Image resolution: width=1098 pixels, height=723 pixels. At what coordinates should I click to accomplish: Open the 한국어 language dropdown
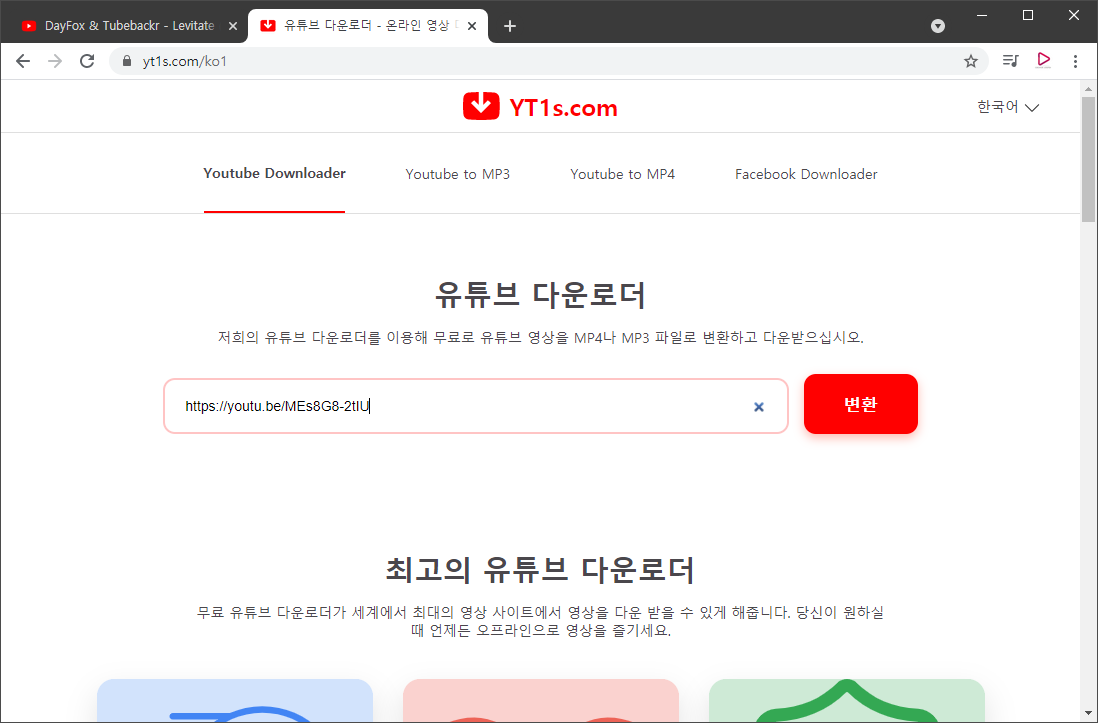pos(1008,107)
